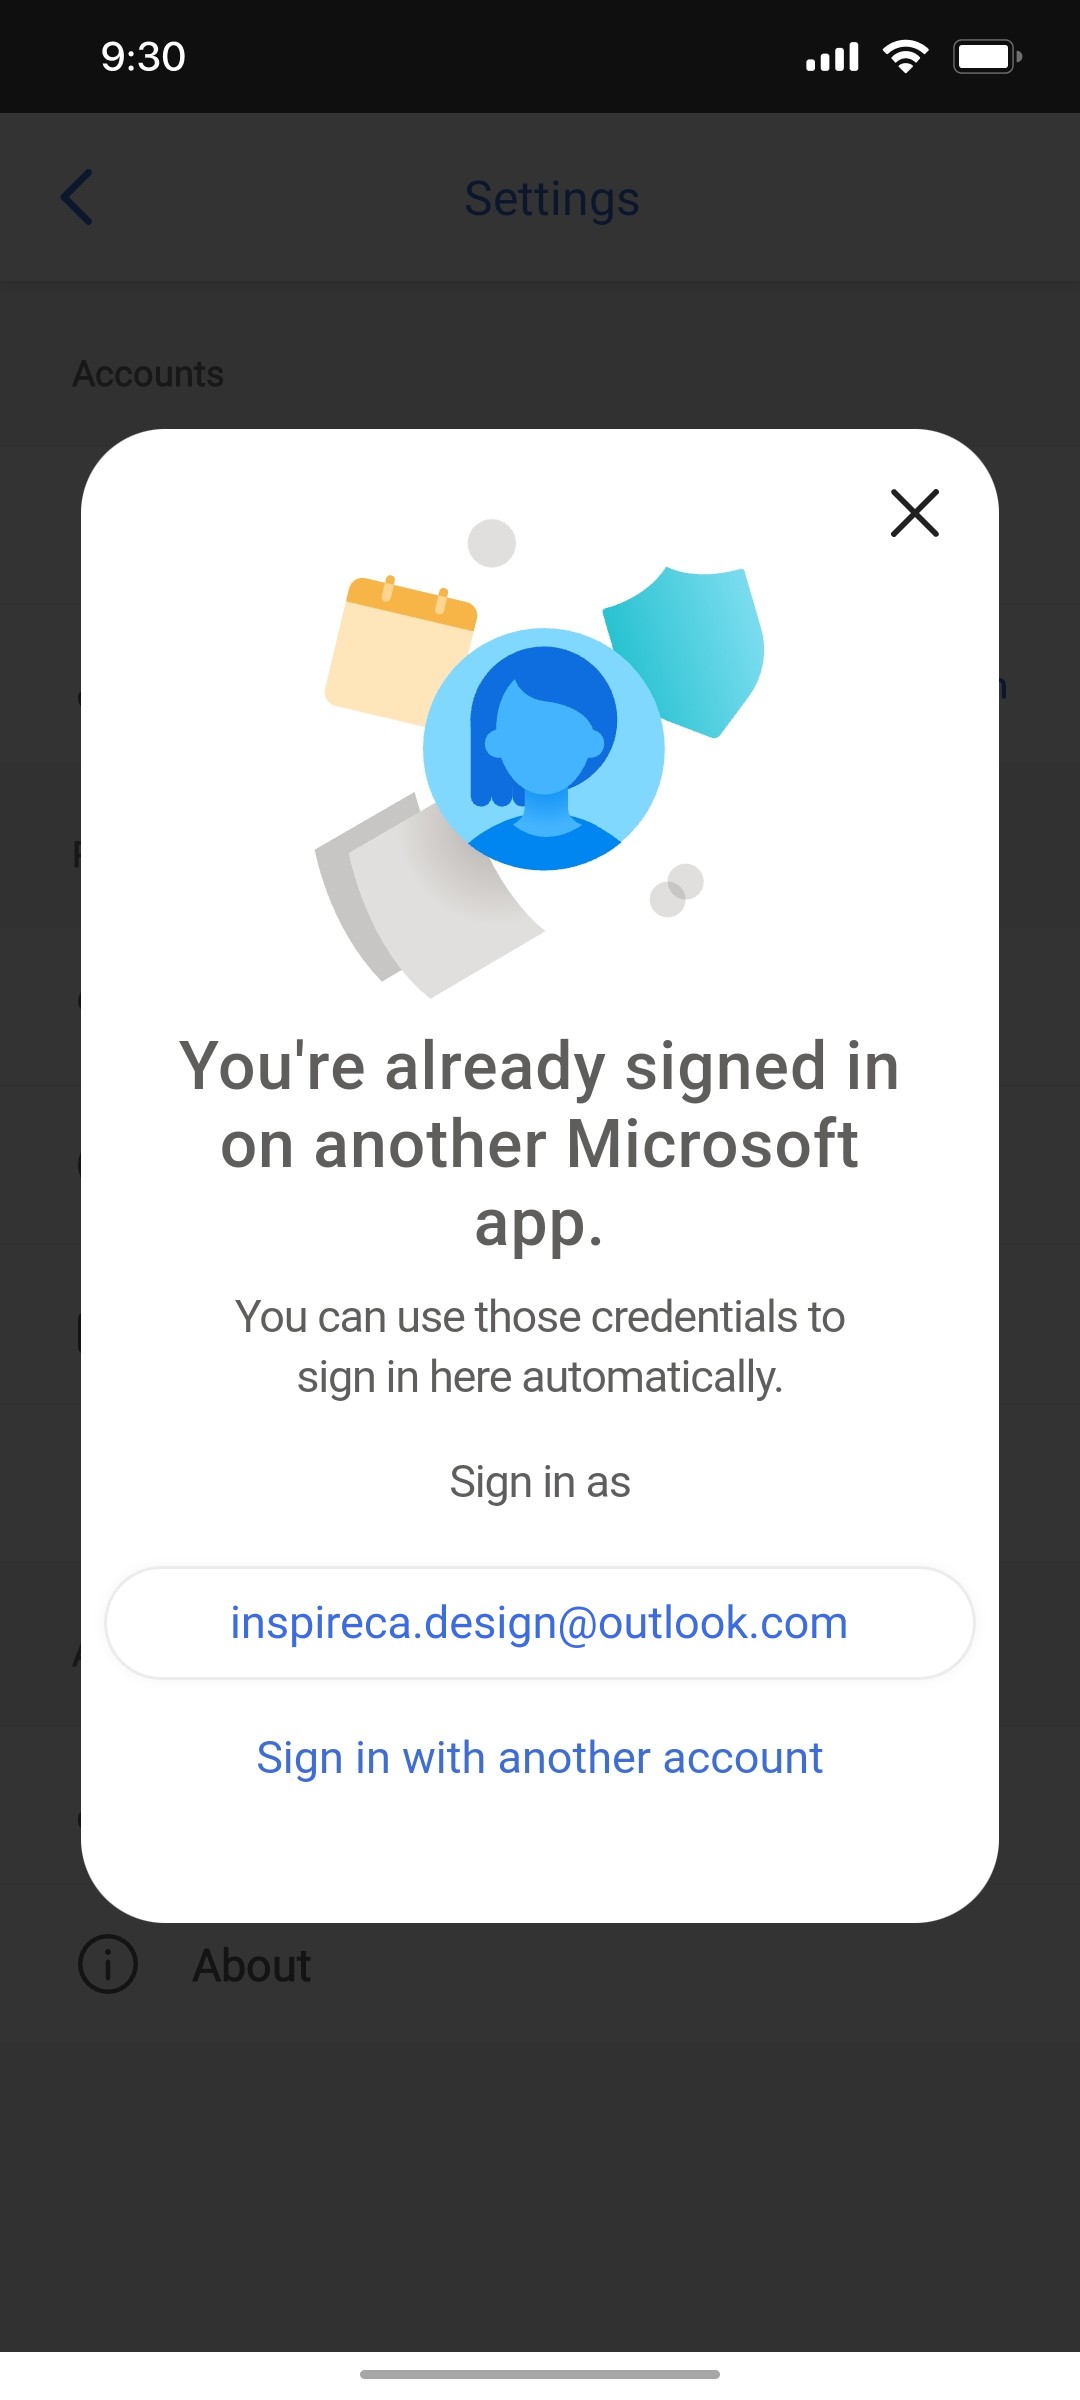Tap the Accounts section header
Viewport: 1080px width, 2400px height.
point(149,373)
